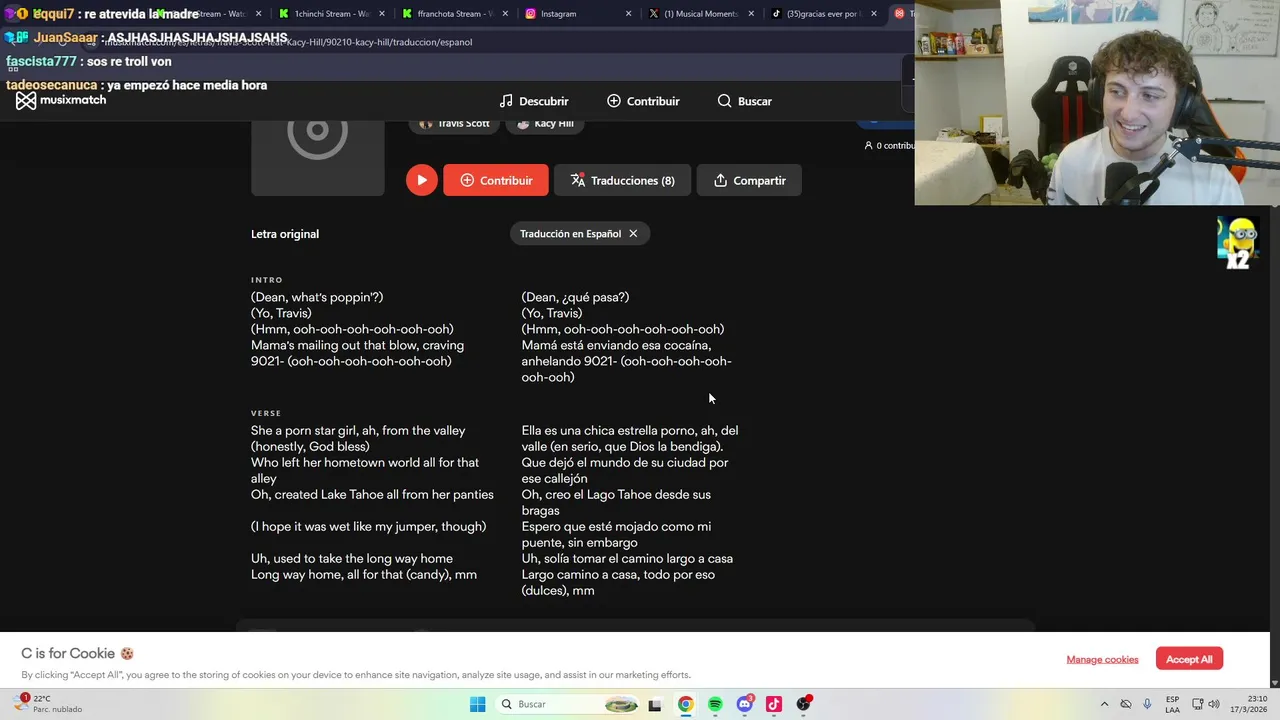Open the weather widget showing 22°C
This screenshot has height=720, width=1280.
pyautogui.click(x=50, y=704)
